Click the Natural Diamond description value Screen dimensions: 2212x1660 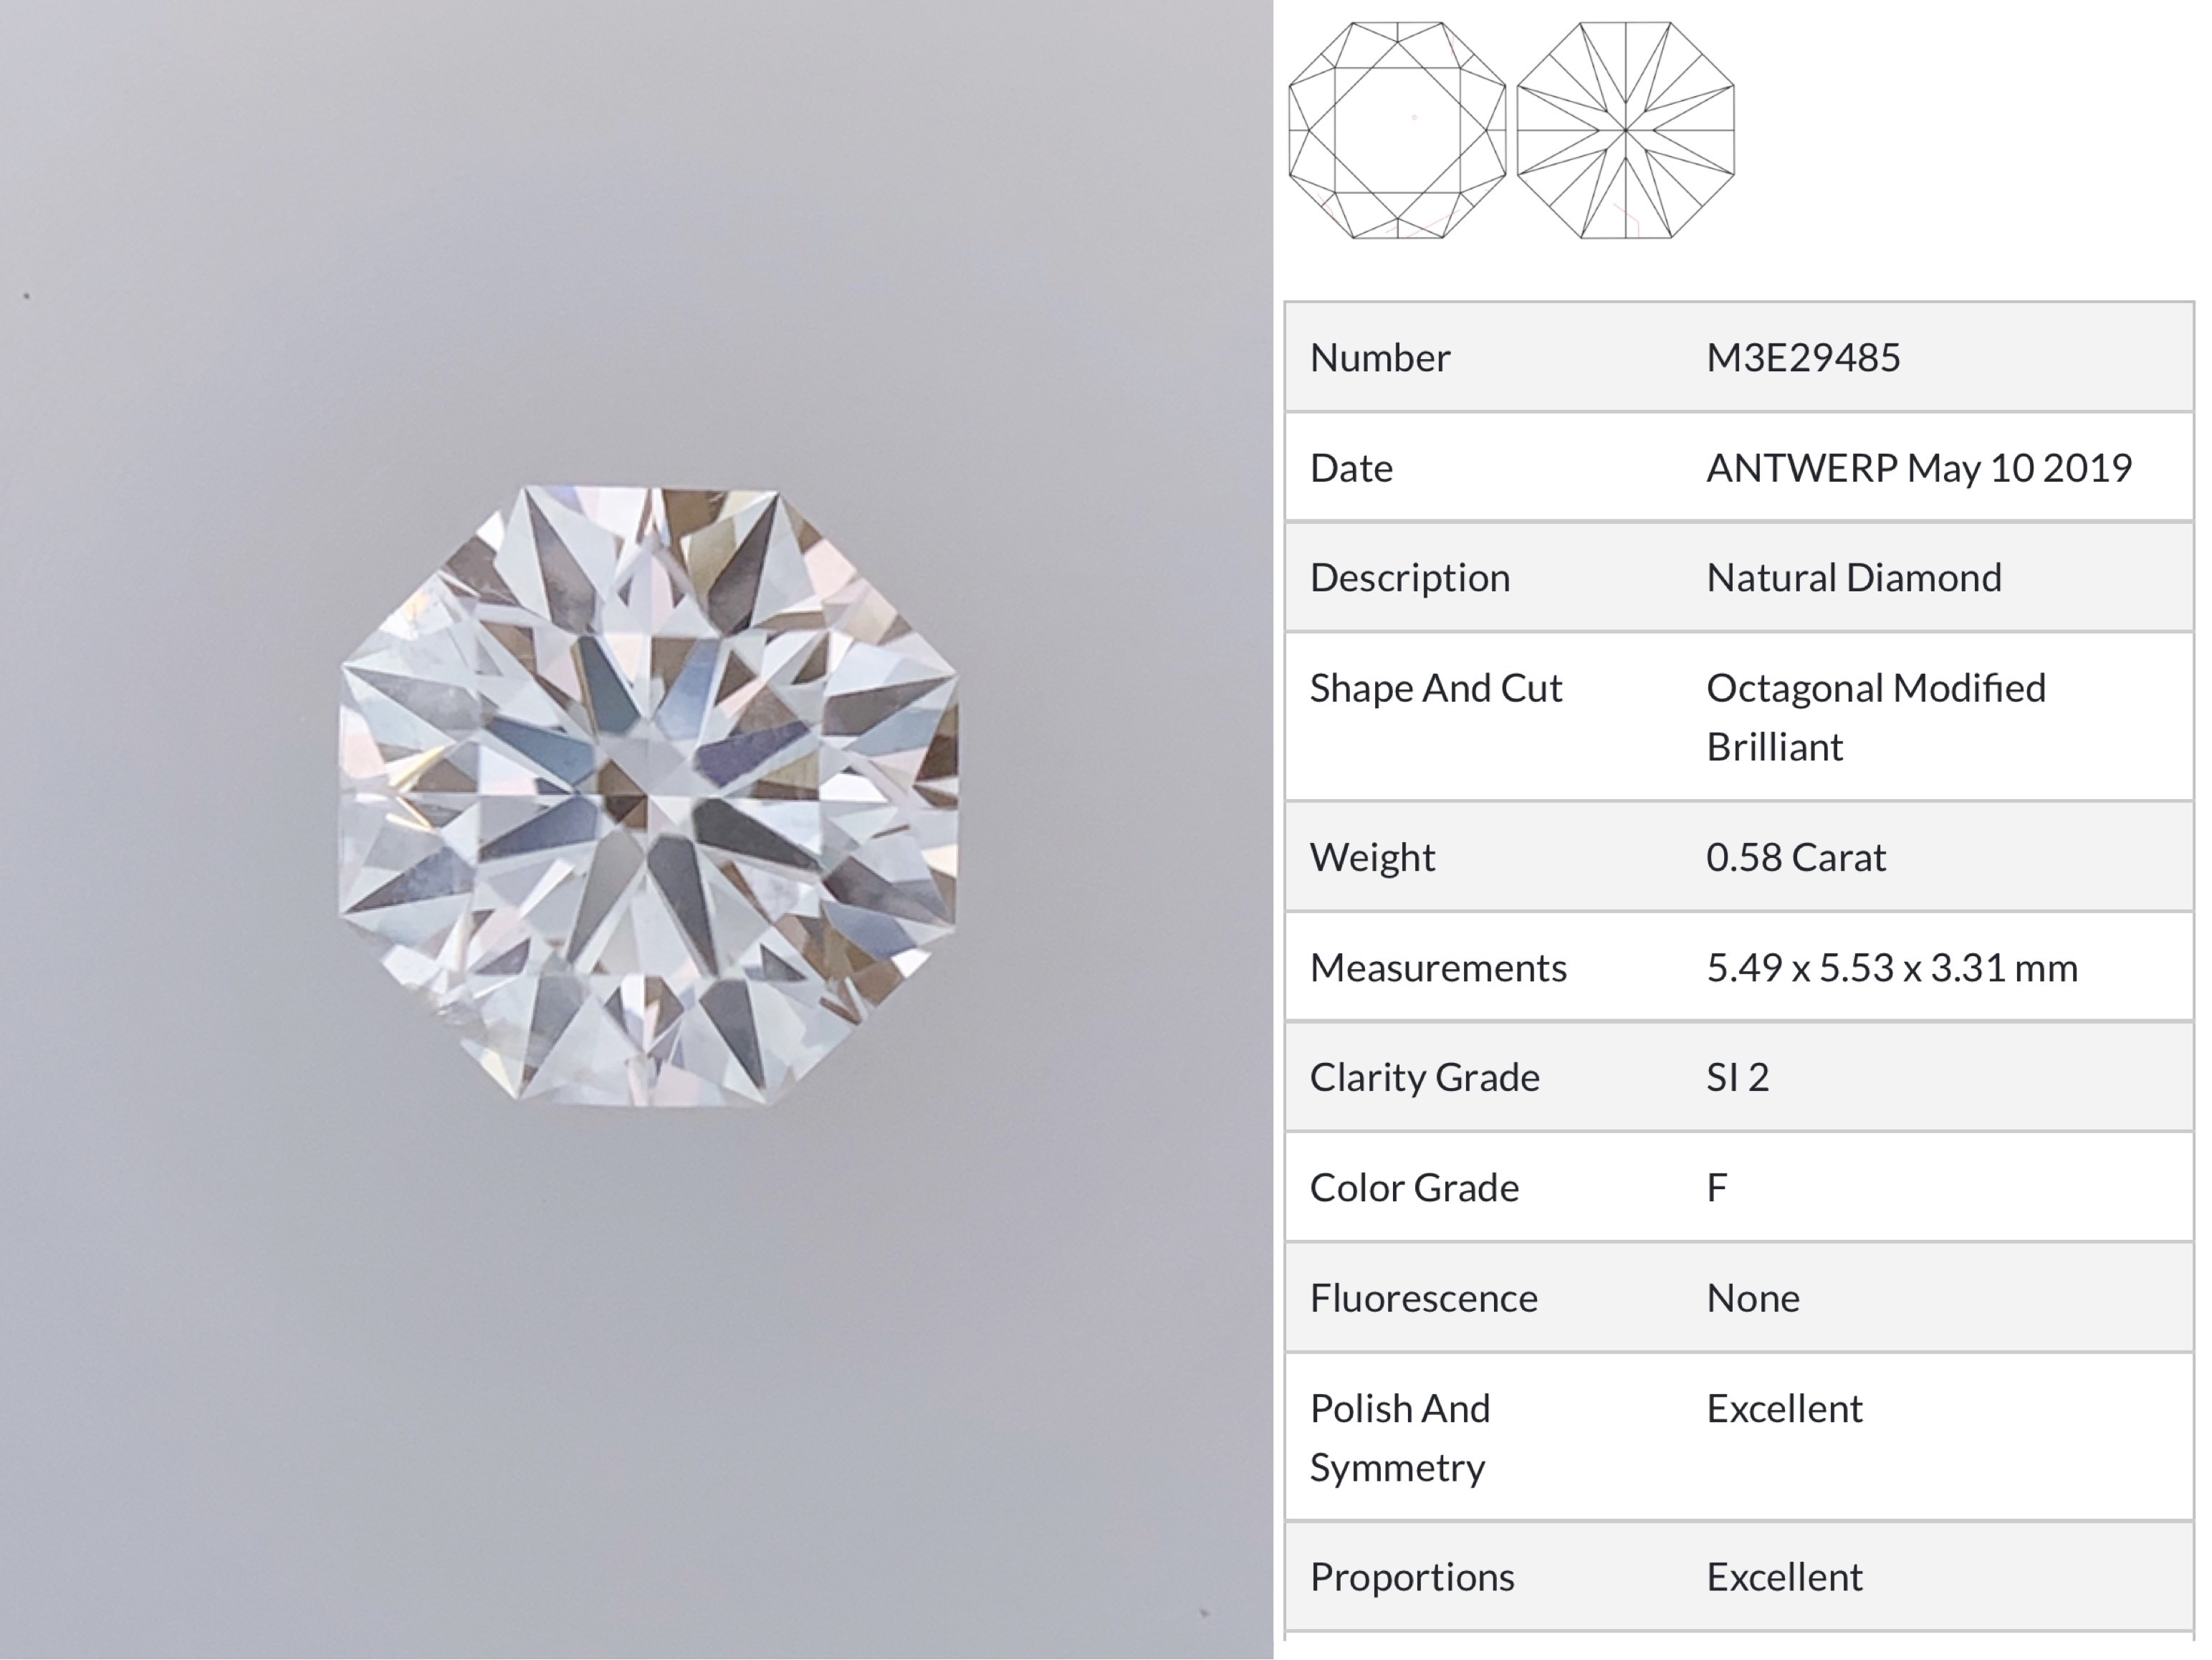(1853, 578)
